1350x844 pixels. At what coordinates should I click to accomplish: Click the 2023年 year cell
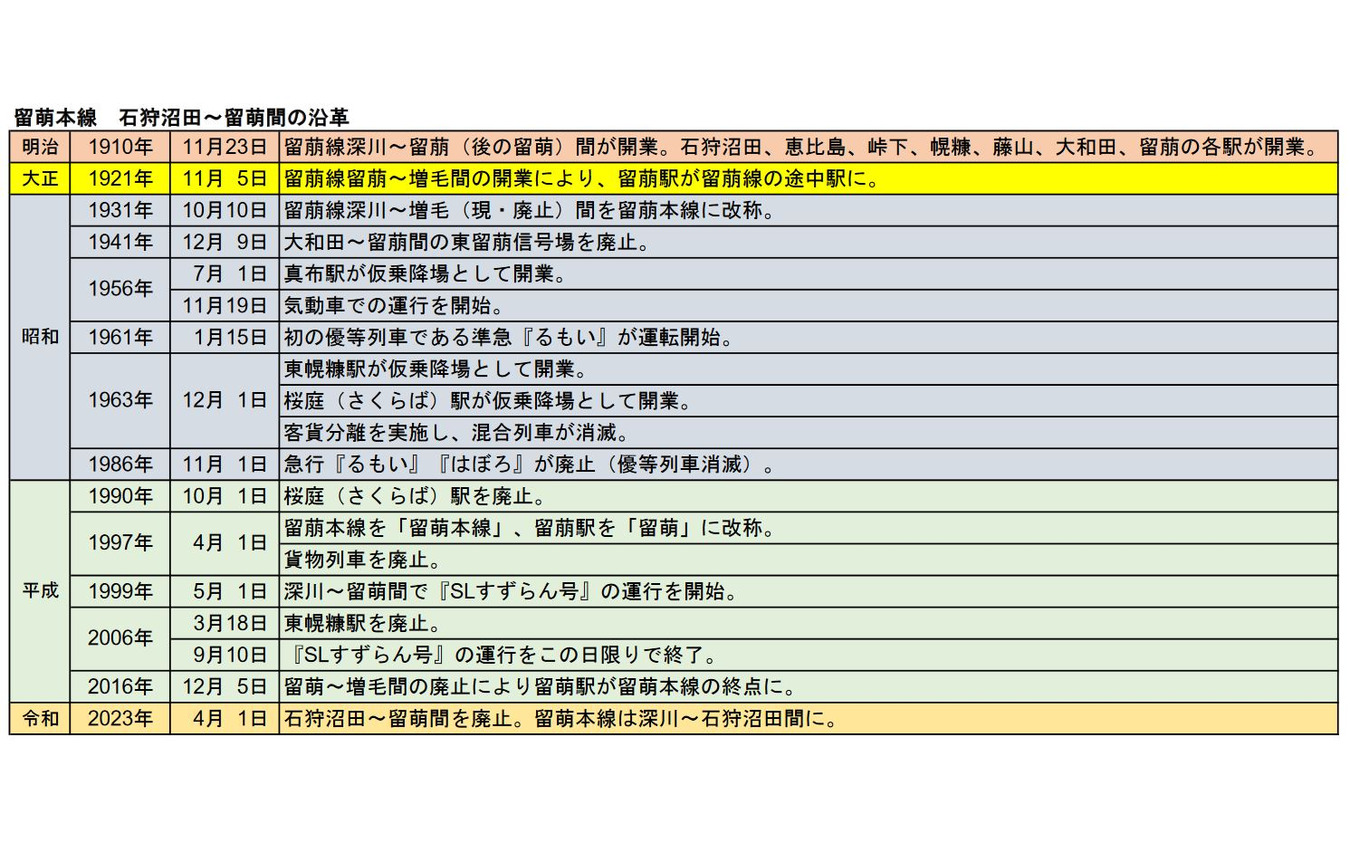tap(120, 718)
